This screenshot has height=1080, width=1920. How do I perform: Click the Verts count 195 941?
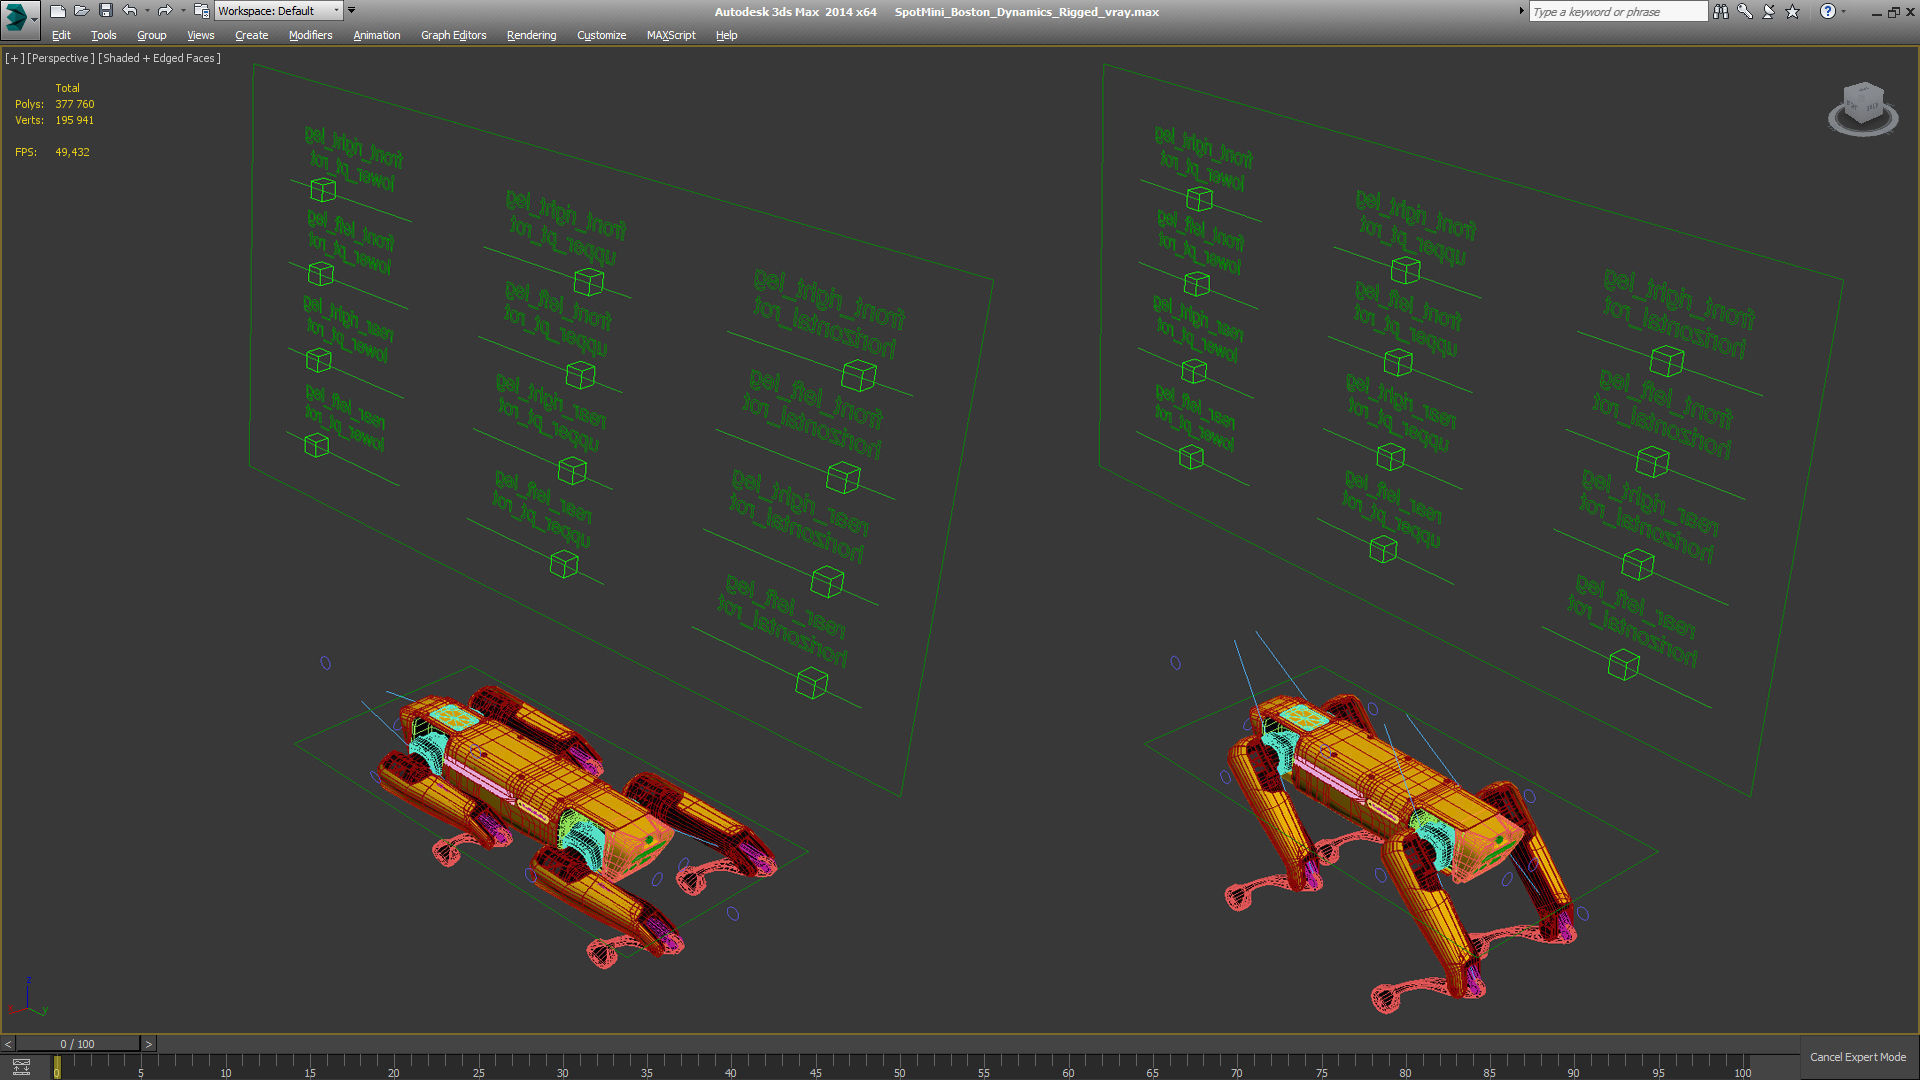(x=75, y=120)
